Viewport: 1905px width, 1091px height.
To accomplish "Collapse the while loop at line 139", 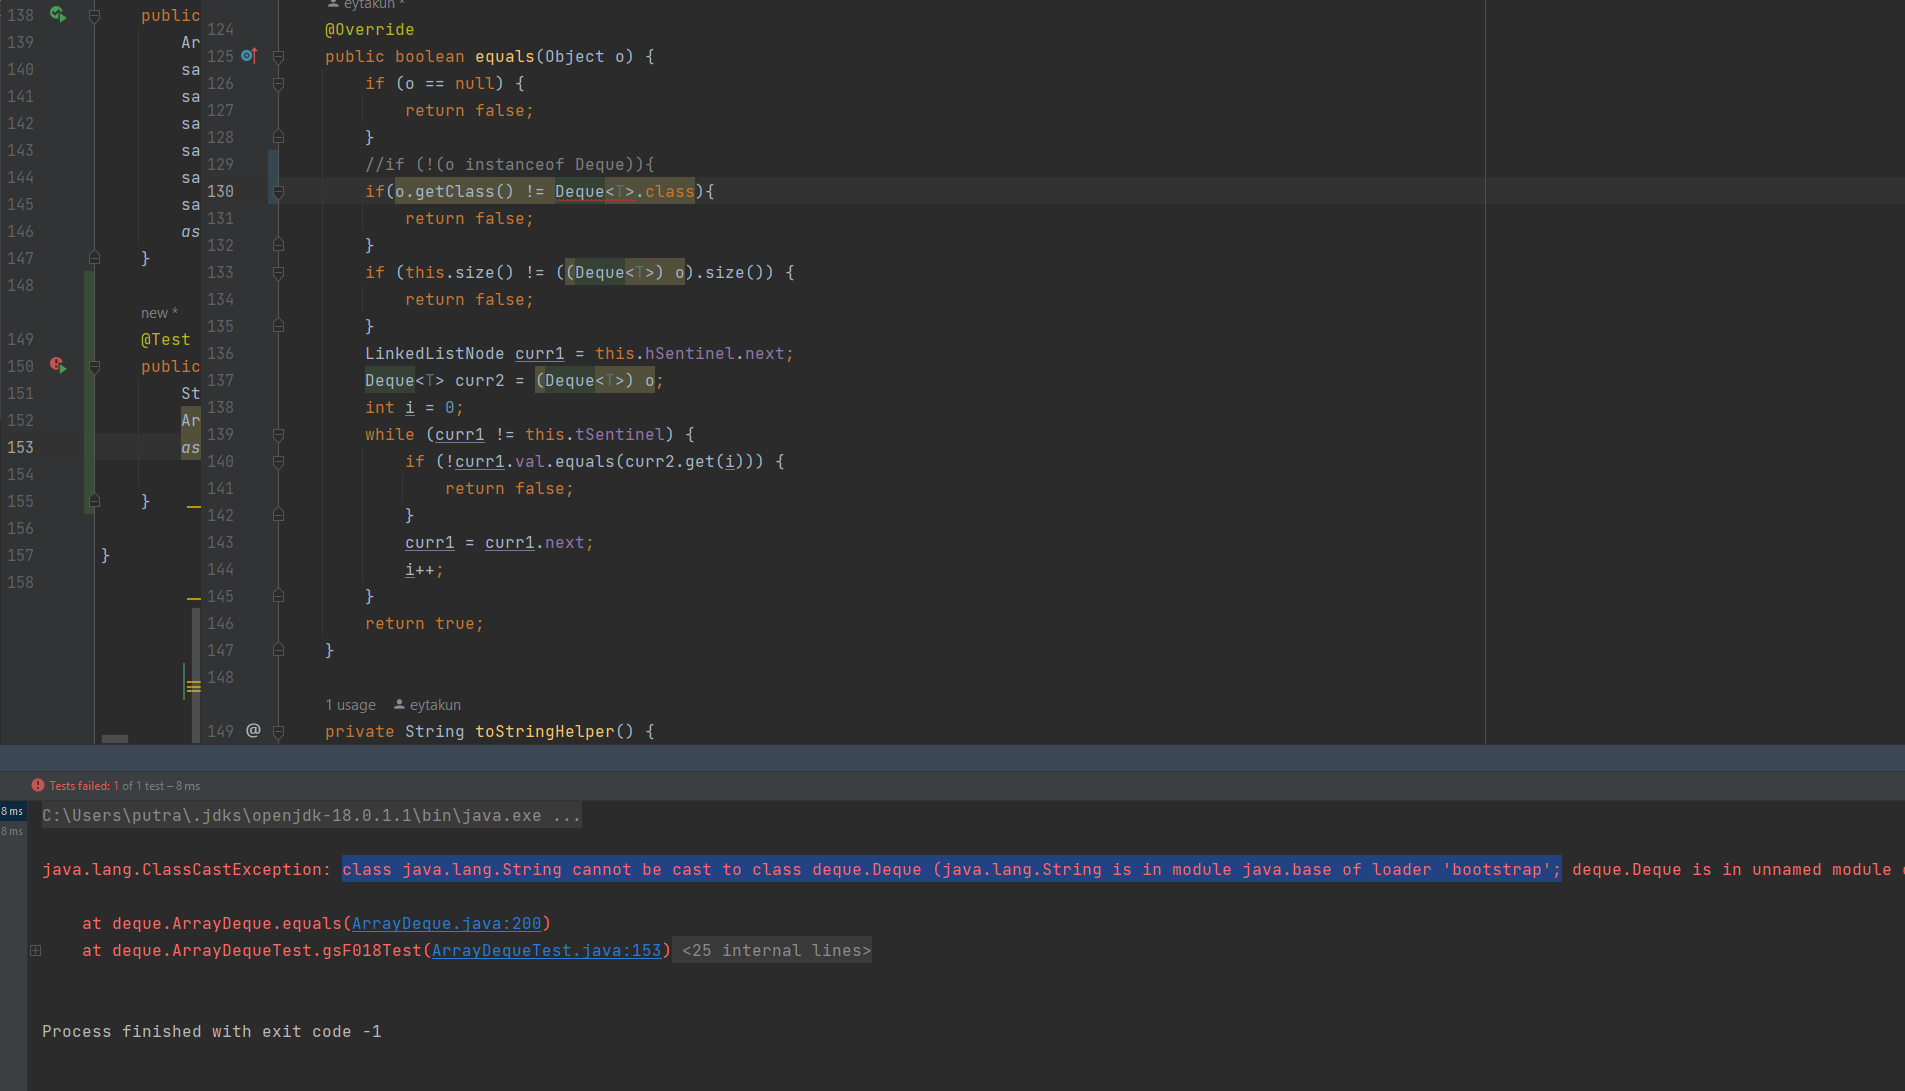I will 279,435.
